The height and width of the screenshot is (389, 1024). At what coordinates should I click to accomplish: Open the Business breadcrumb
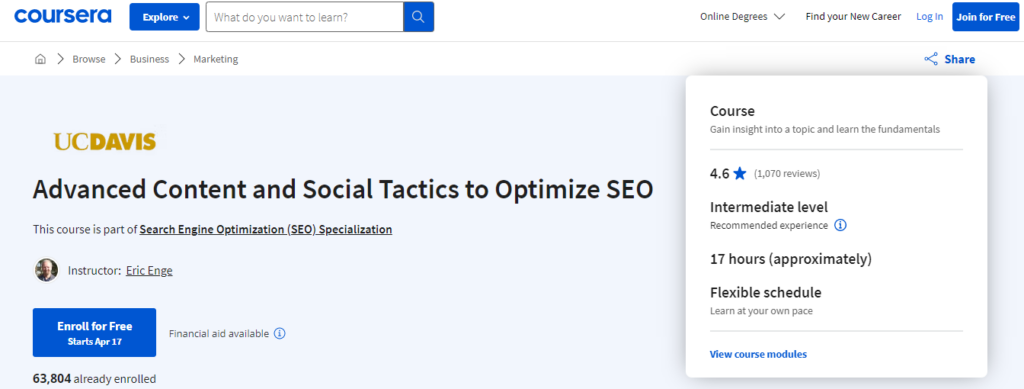[x=149, y=59]
